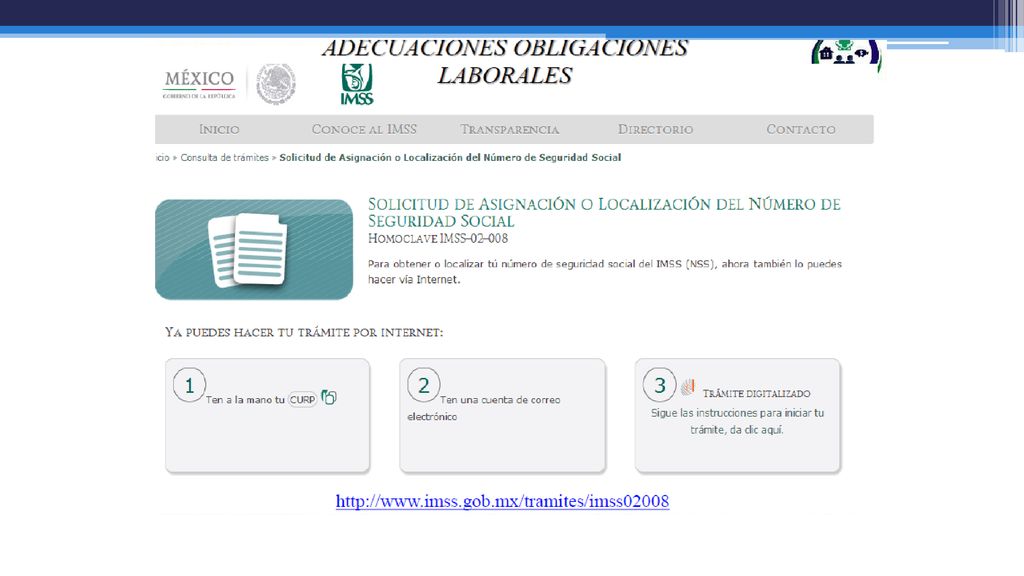Click the number 2 circle badge

(x=424, y=385)
